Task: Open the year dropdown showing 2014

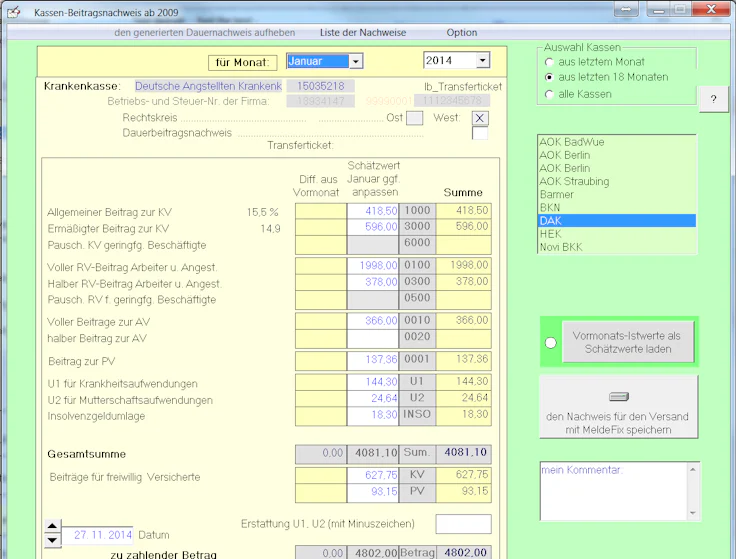Action: coord(483,60)
